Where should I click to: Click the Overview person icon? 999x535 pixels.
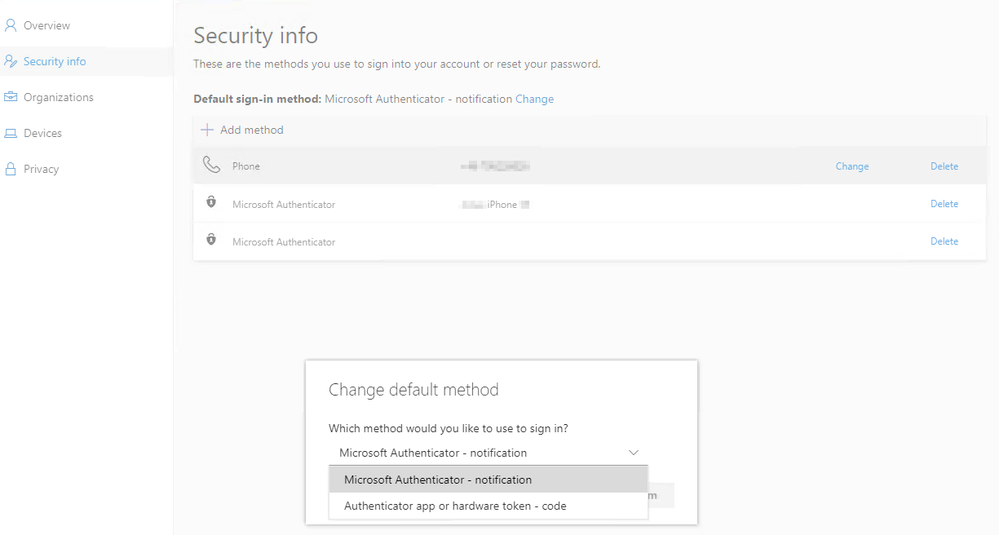pyautogui.click(x=11, y=25)
